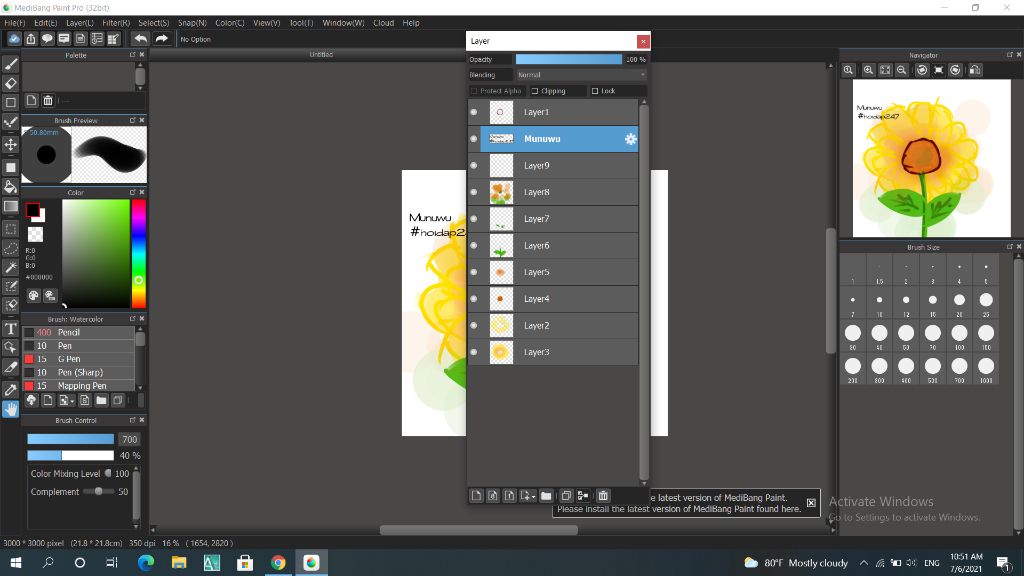Select the Magic Wand tool
Viewport: 1024px width, 576px height.
pos(10,268)
